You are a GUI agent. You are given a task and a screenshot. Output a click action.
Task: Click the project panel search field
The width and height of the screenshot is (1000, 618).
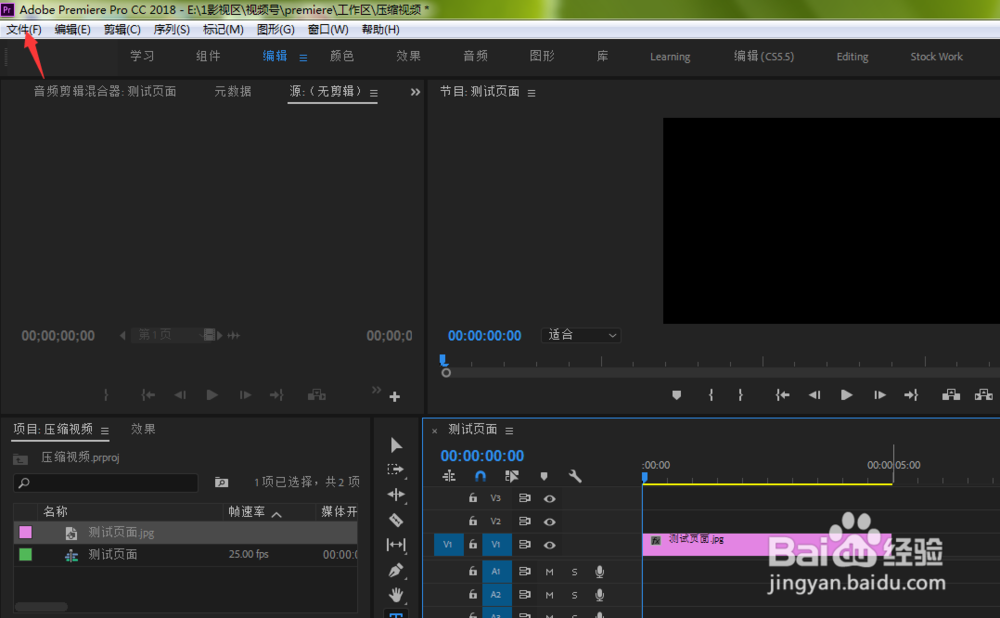(106, 483)
